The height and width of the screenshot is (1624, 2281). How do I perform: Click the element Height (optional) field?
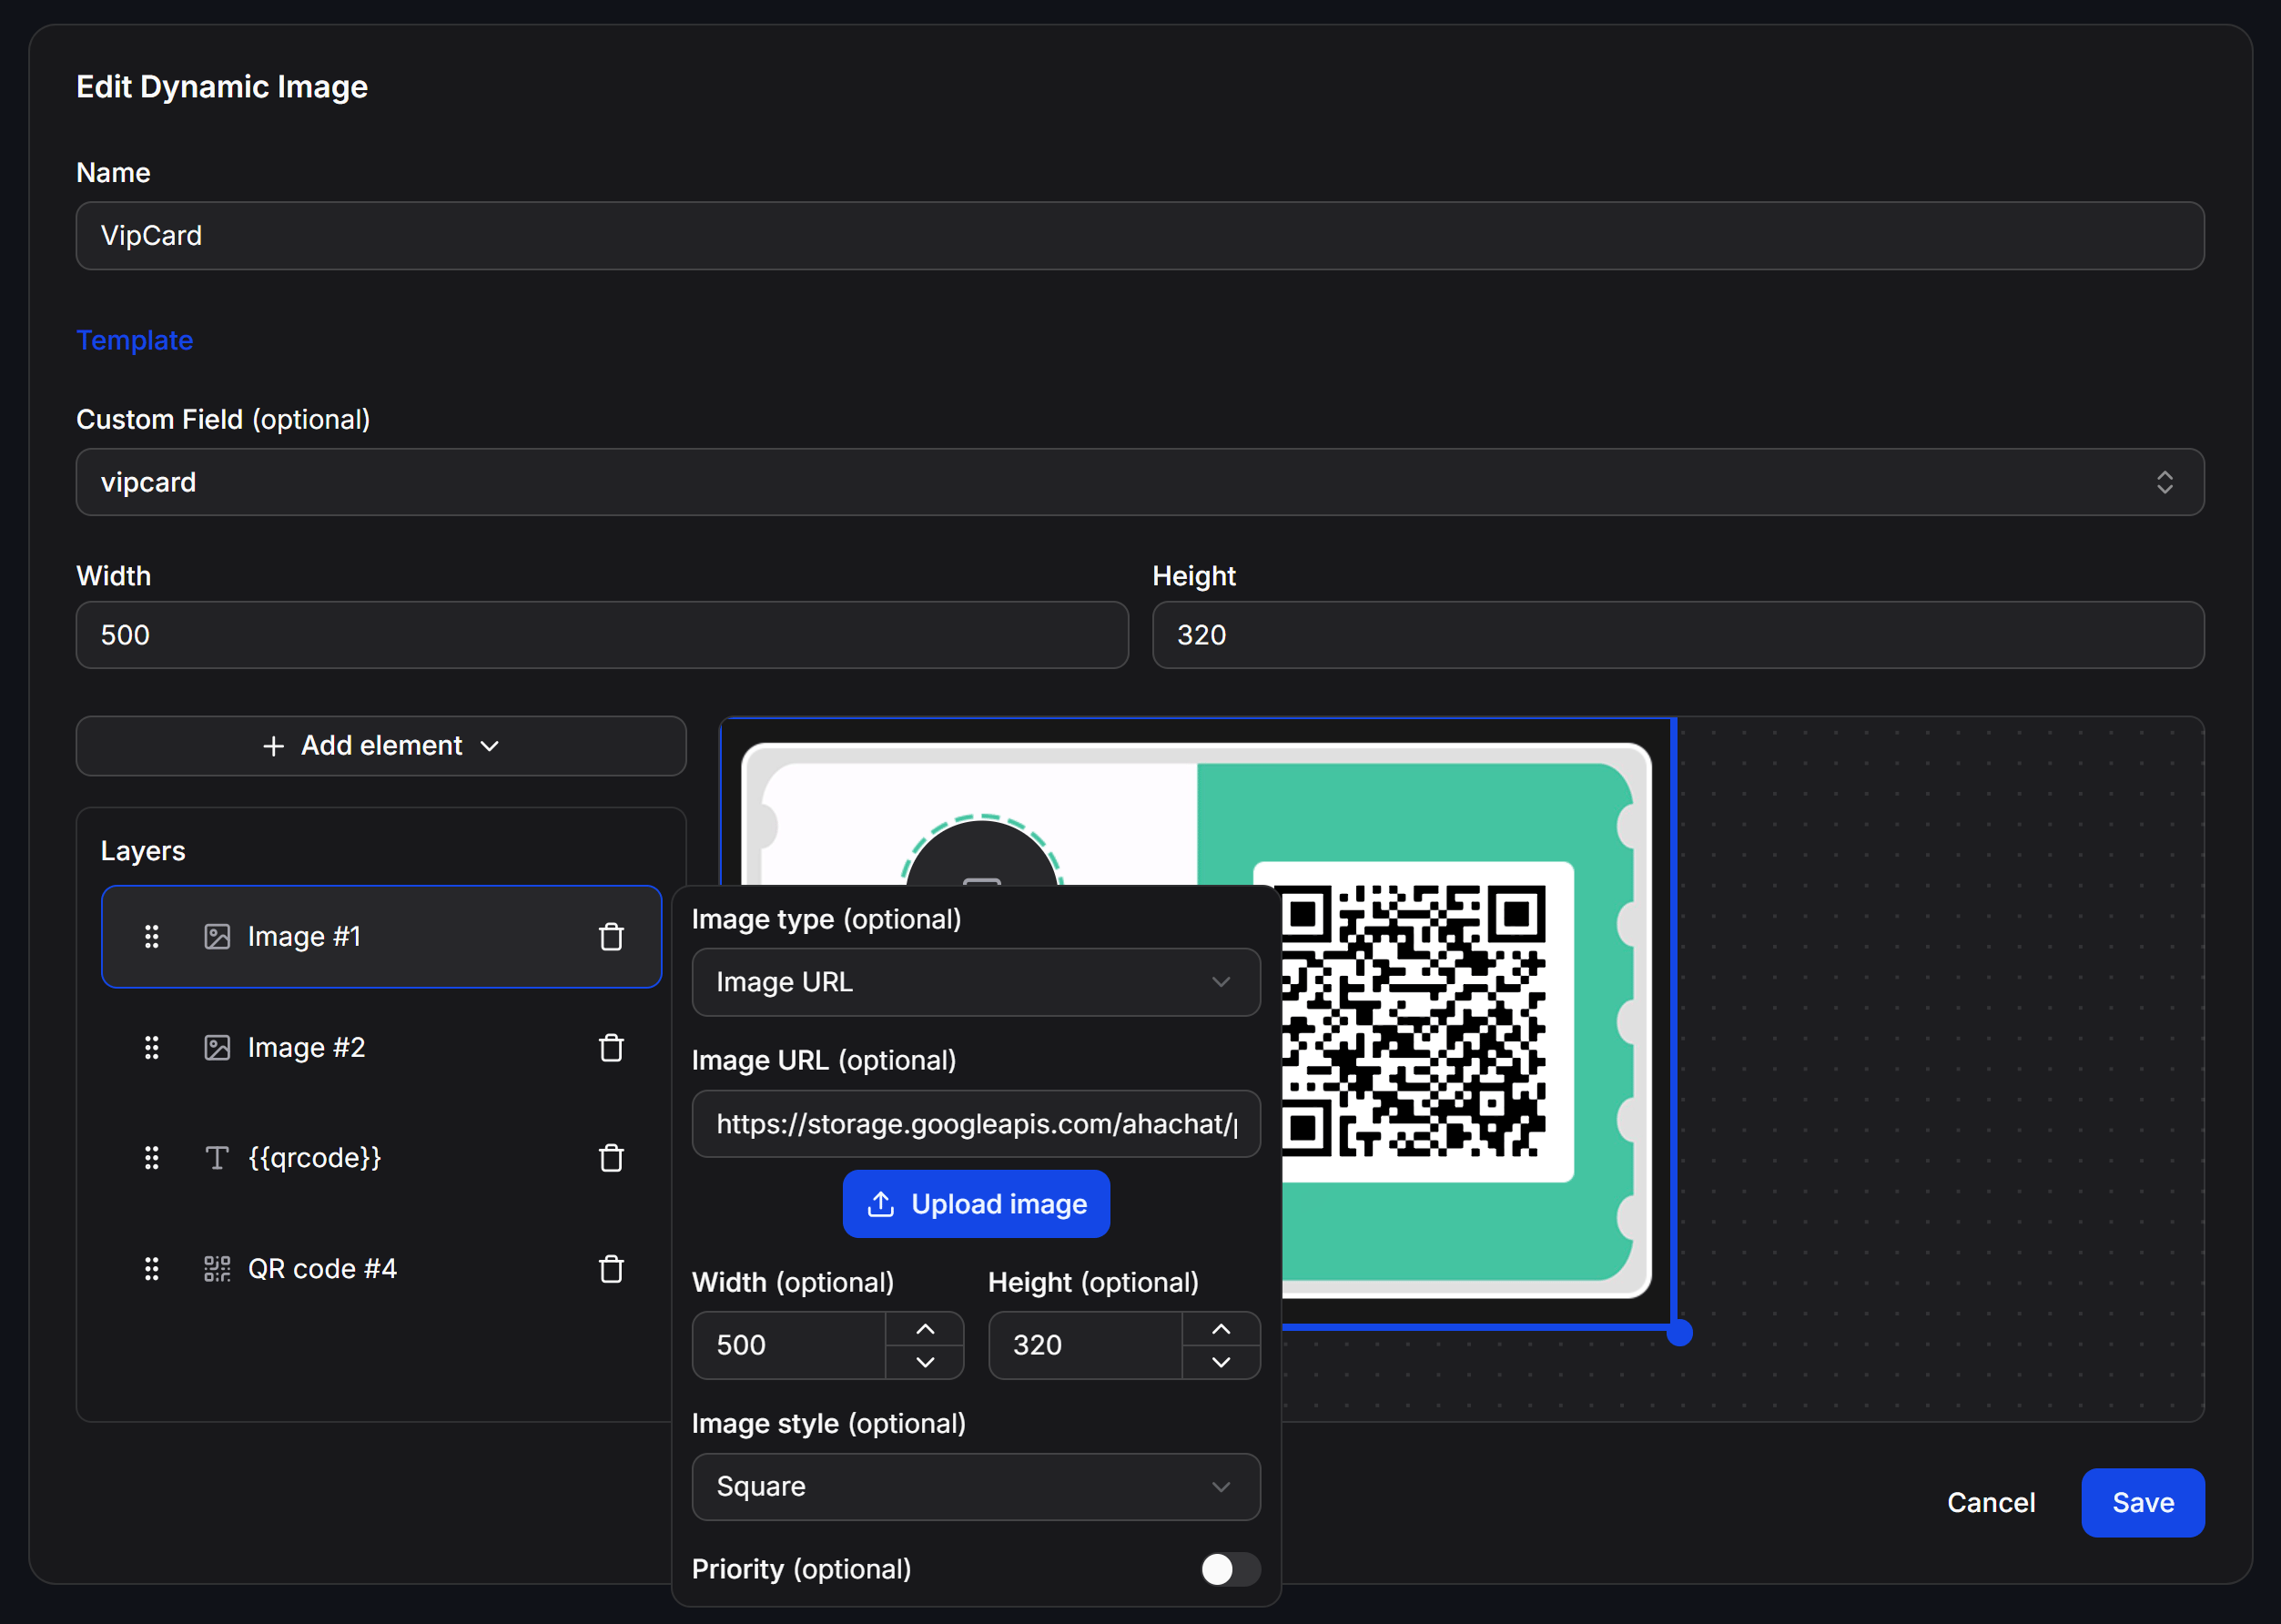(1086, 1346)
